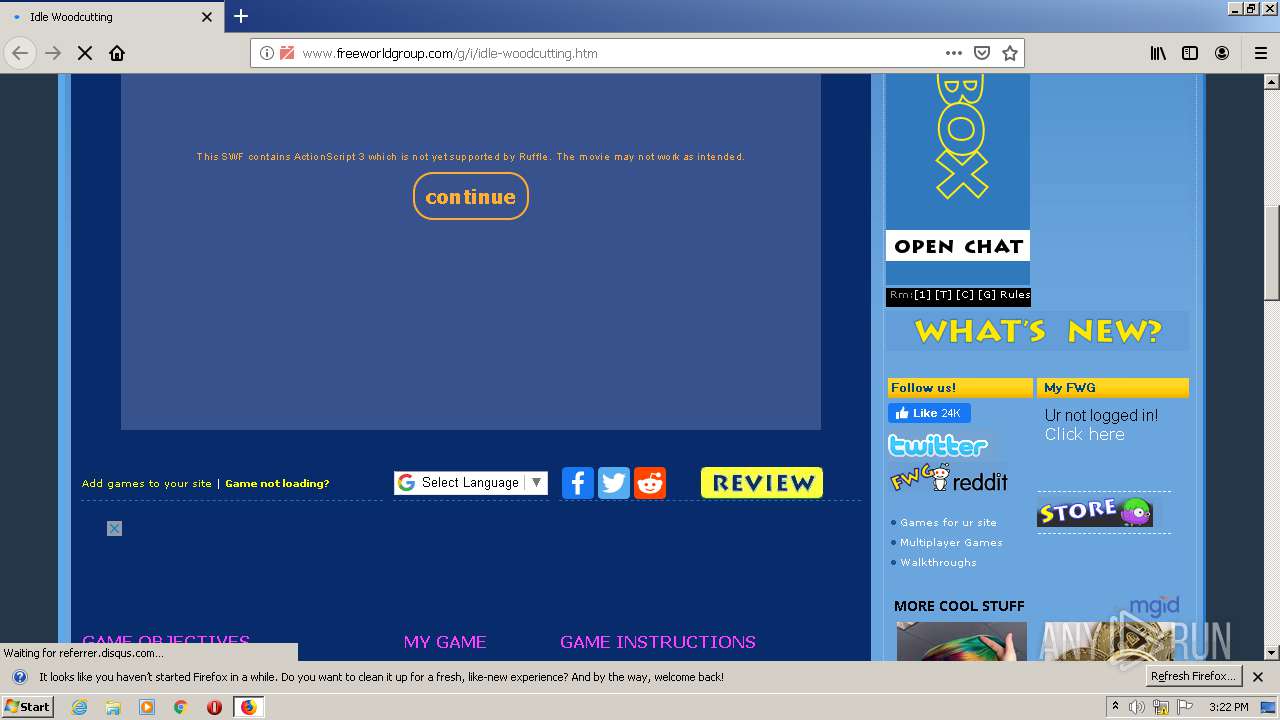Click the orange continue button
The width and height of the screenshot is (1280, 720).
(471, 196)
